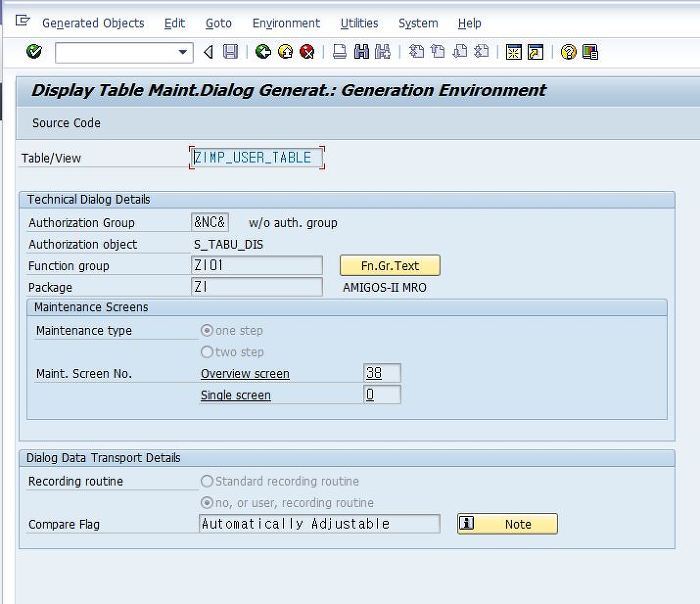This screenshot has width=700, height=604.
Task: Click the Previous Page icon
Action: (438, 52)
